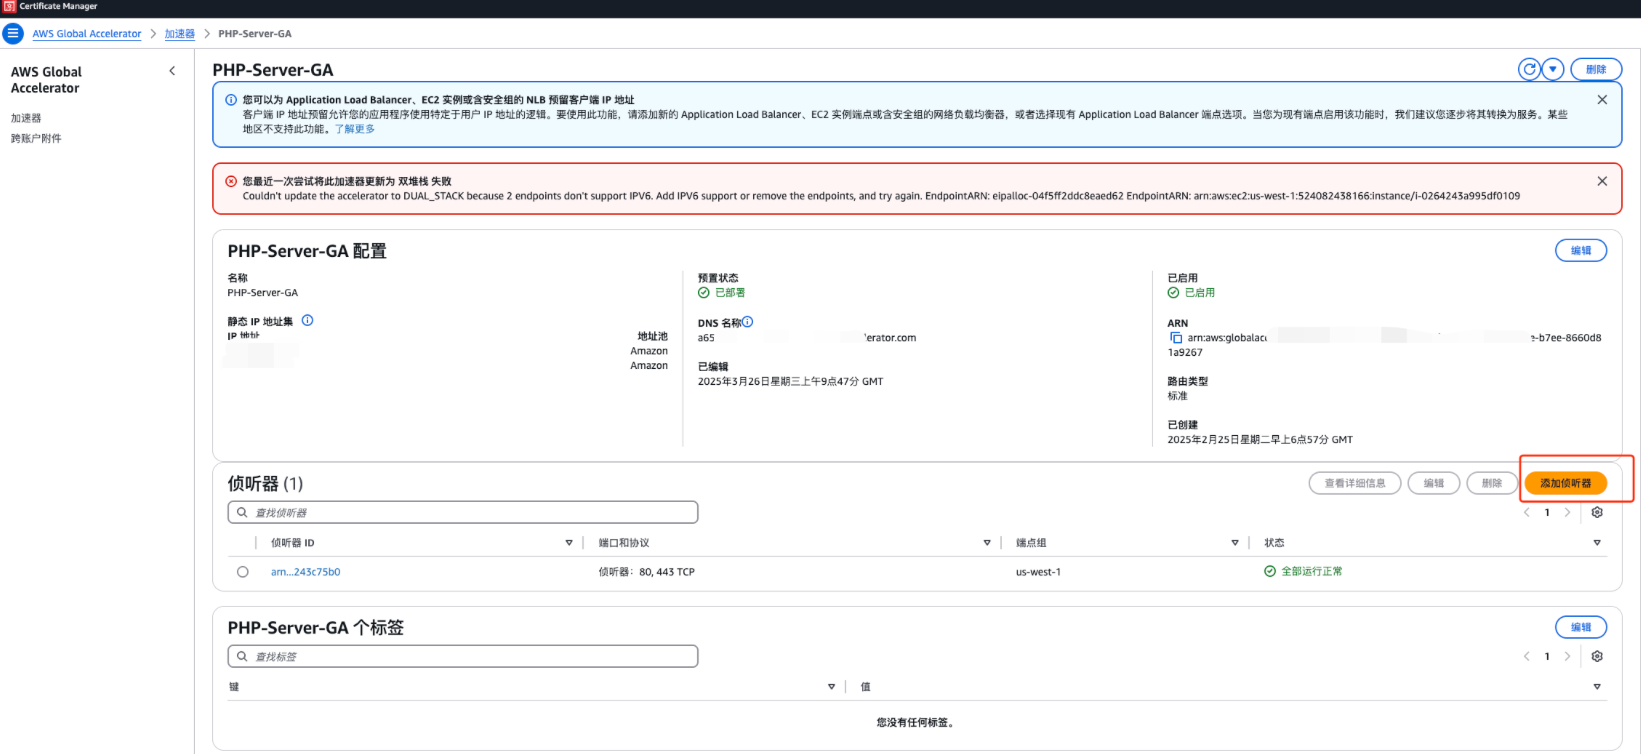Click the 全部运行正常 status icon
This screenshot has height=754, width=1641.
(1270, 572)
